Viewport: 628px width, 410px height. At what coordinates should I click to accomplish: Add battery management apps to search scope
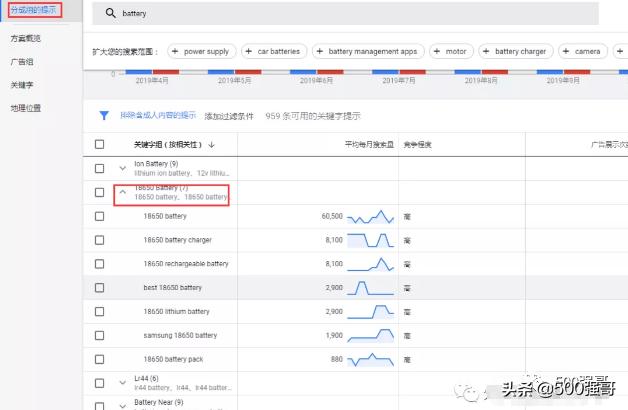coord(368,51)
